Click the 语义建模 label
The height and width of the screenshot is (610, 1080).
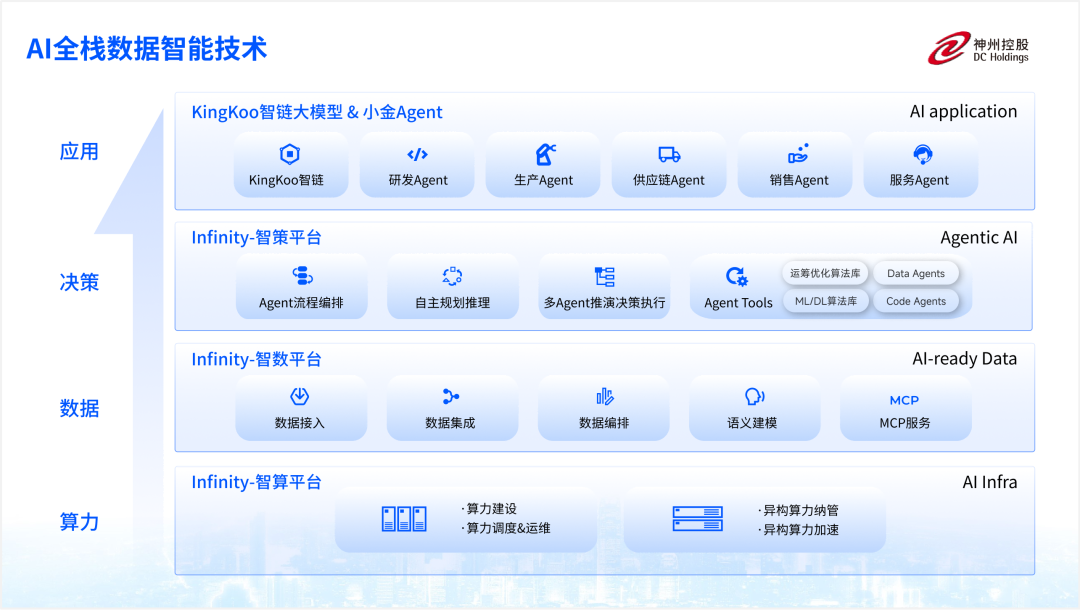point(752,423)
